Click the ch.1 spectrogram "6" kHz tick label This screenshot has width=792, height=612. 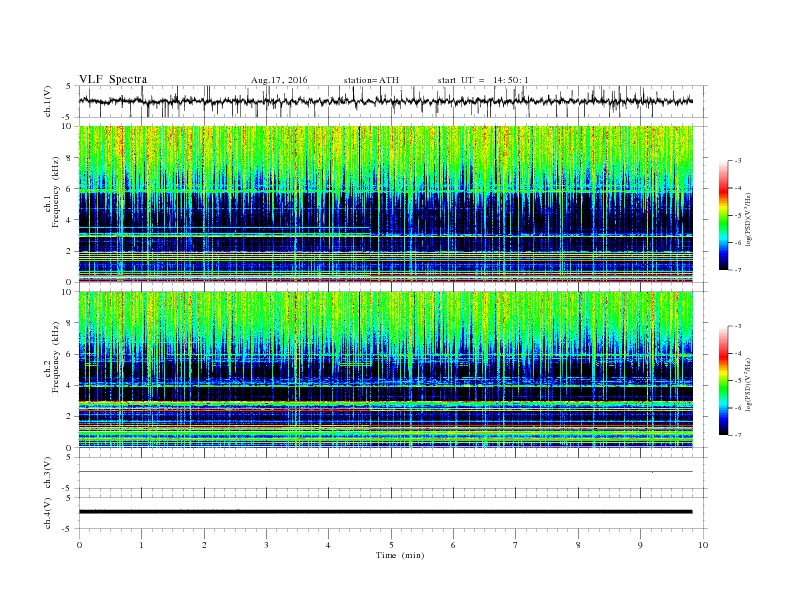70,189
